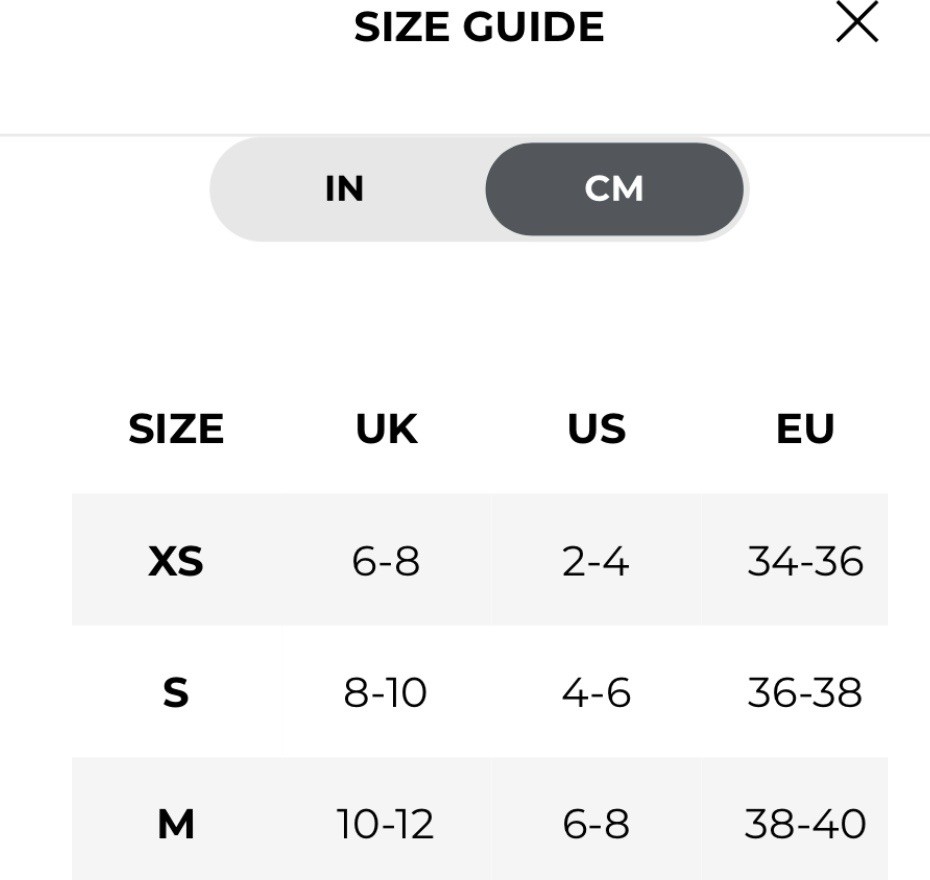Close the size guide with the X icon
Screen dimensions: 930x880
(857, 23)
